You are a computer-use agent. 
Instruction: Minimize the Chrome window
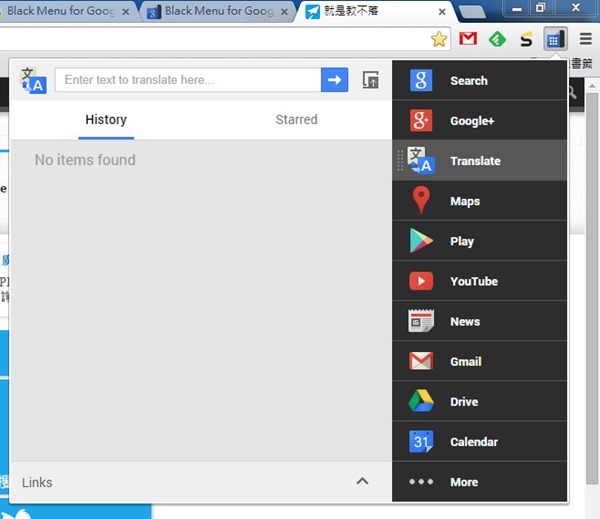(x=517, y=8)
